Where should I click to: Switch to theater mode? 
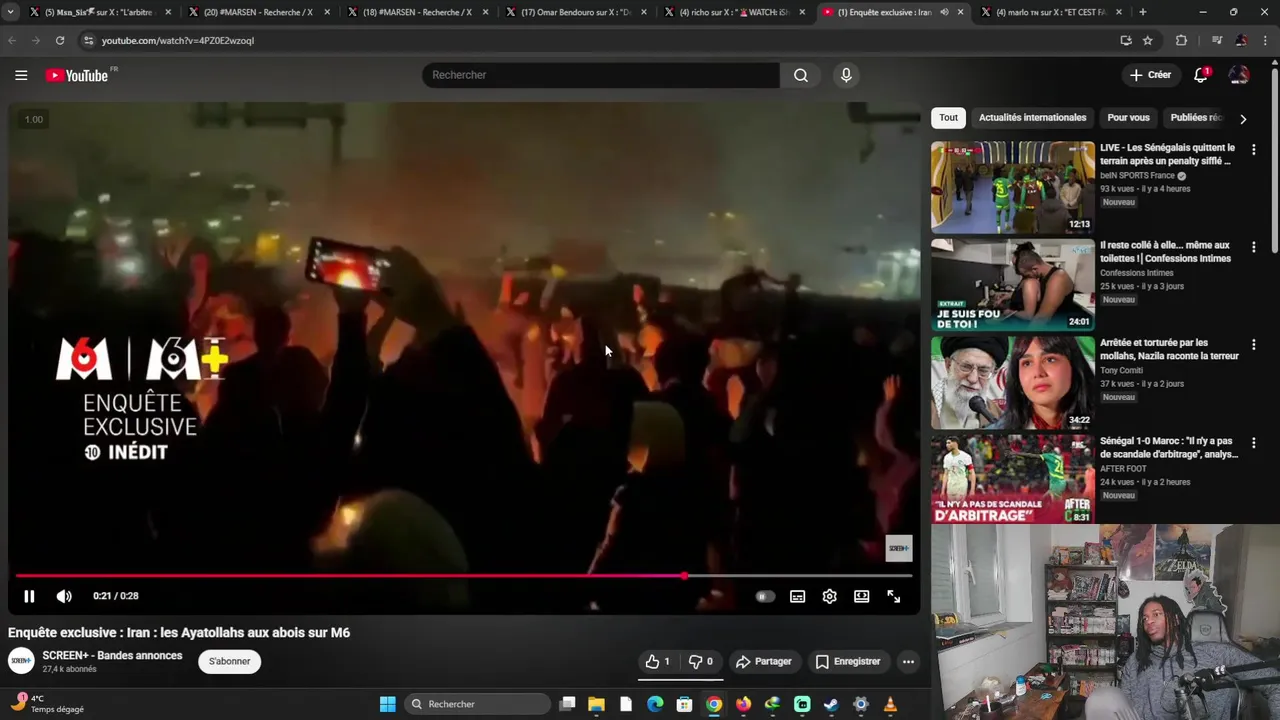[861, 596]
